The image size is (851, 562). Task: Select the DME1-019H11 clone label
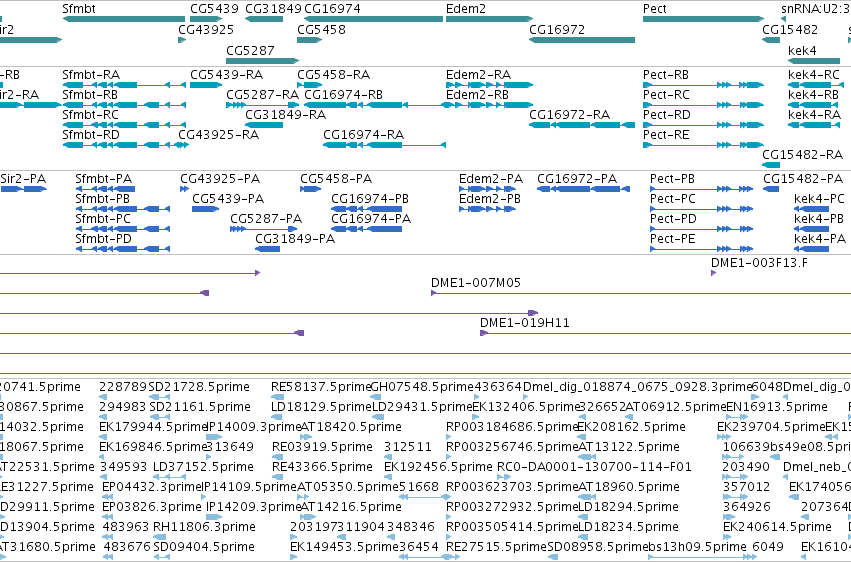coord(525,323)
